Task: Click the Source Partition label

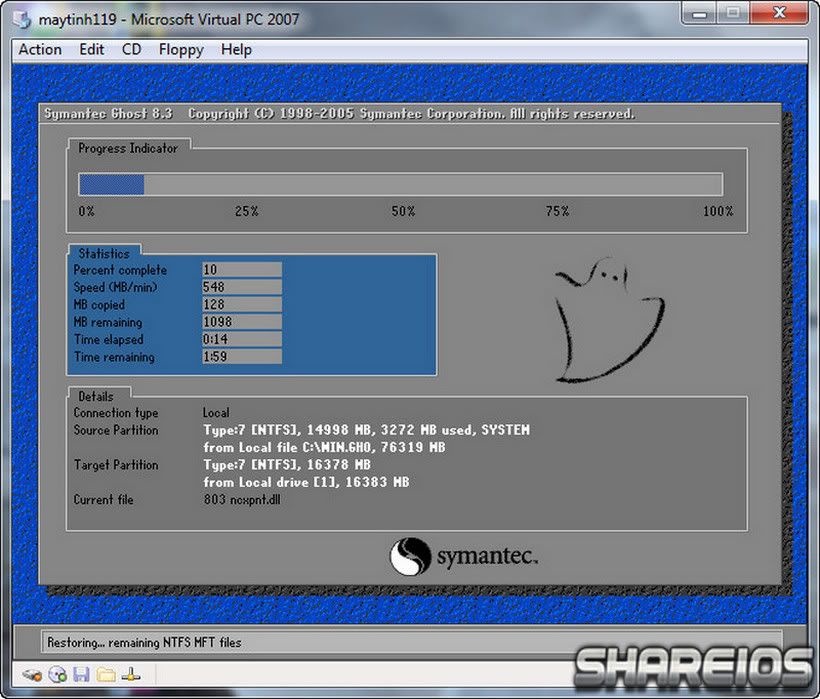Action: (116, 430)
